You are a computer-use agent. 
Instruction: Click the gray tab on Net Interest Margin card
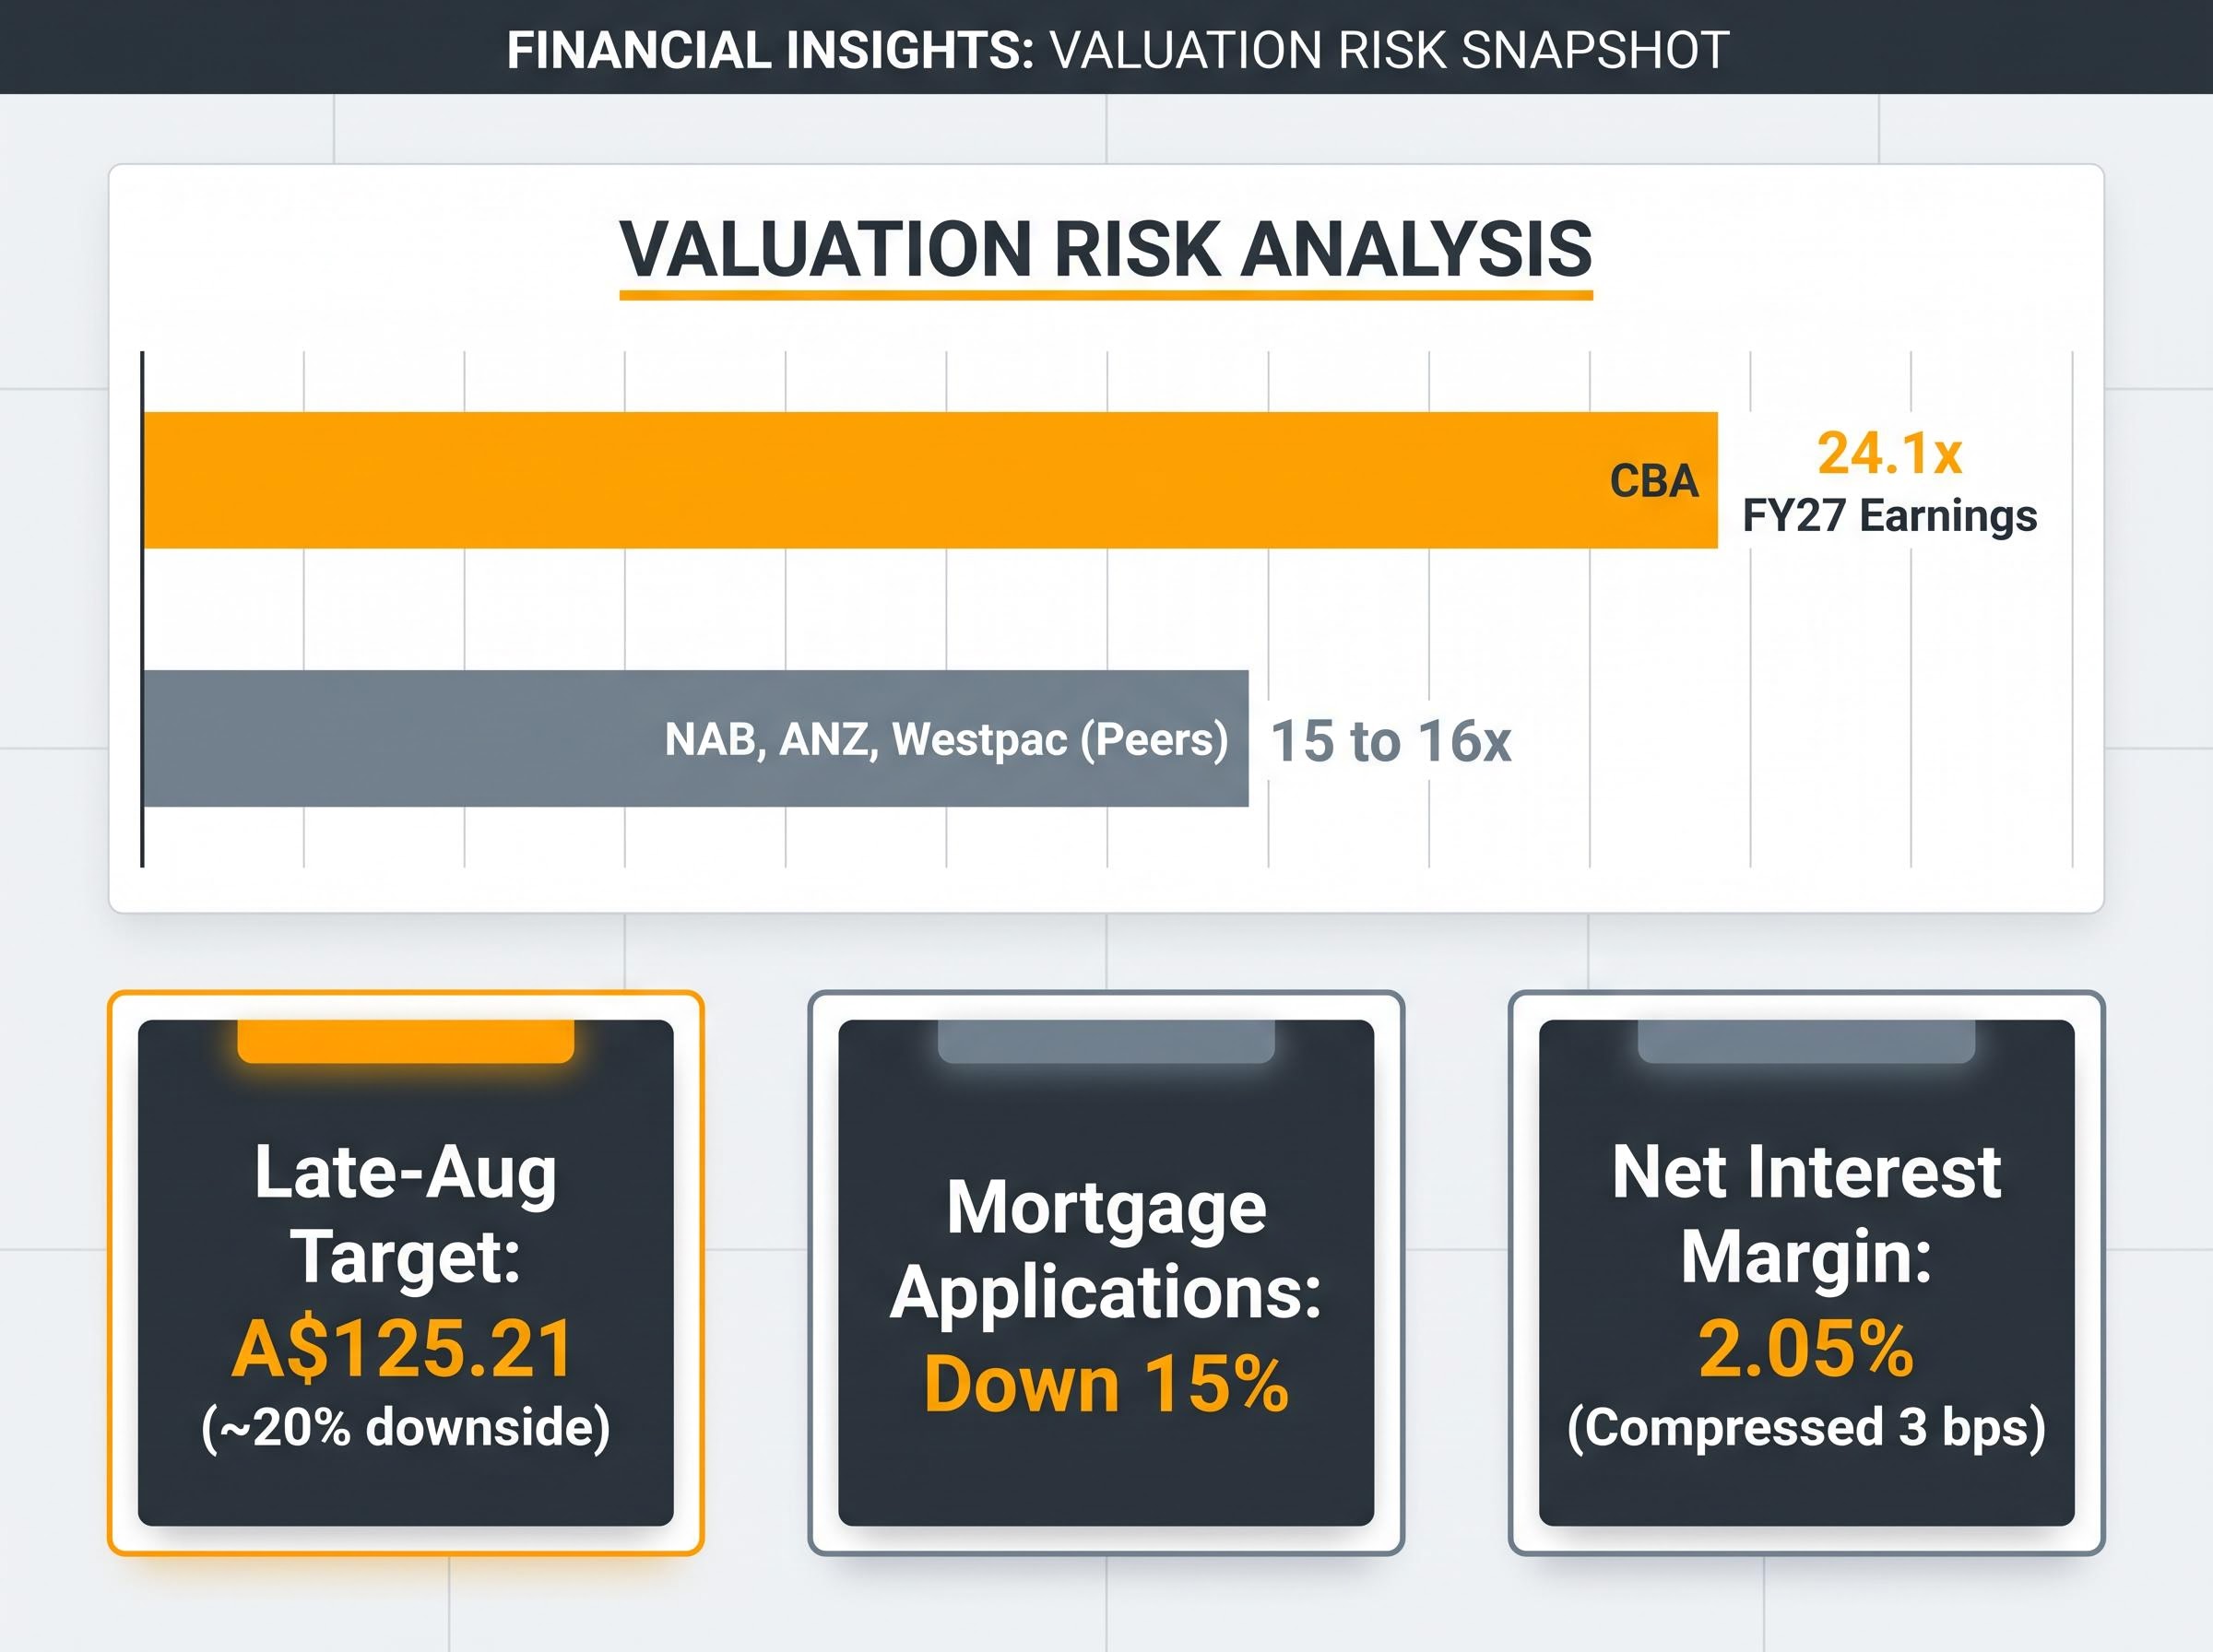tap(1806, 1041)
